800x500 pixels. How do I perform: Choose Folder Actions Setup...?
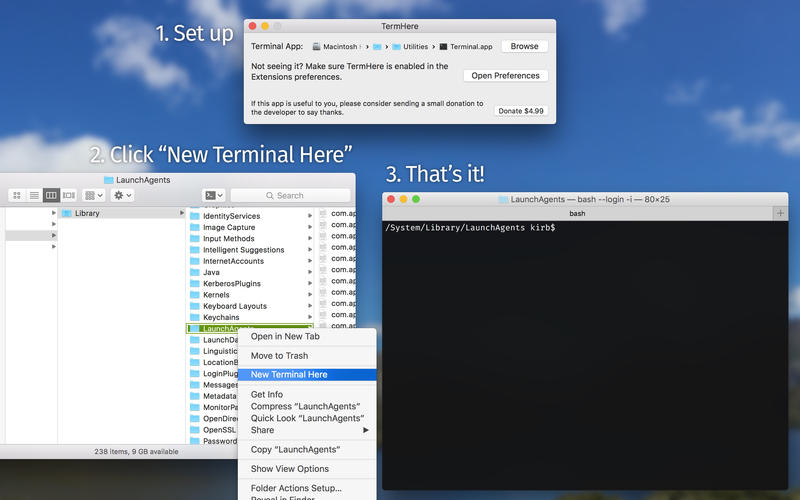point(307,488)
